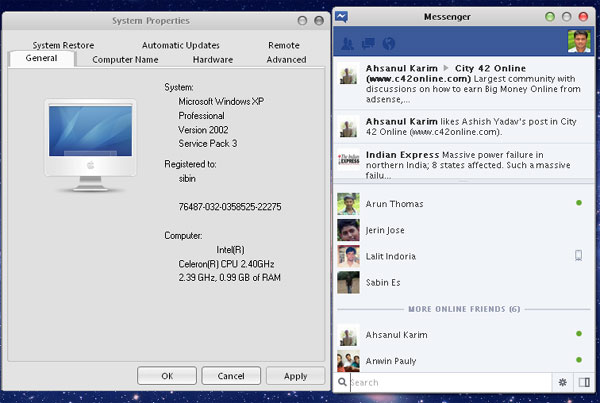Focus the Messenger Search field
Screen dimensions: 600x403
[450, 382]
